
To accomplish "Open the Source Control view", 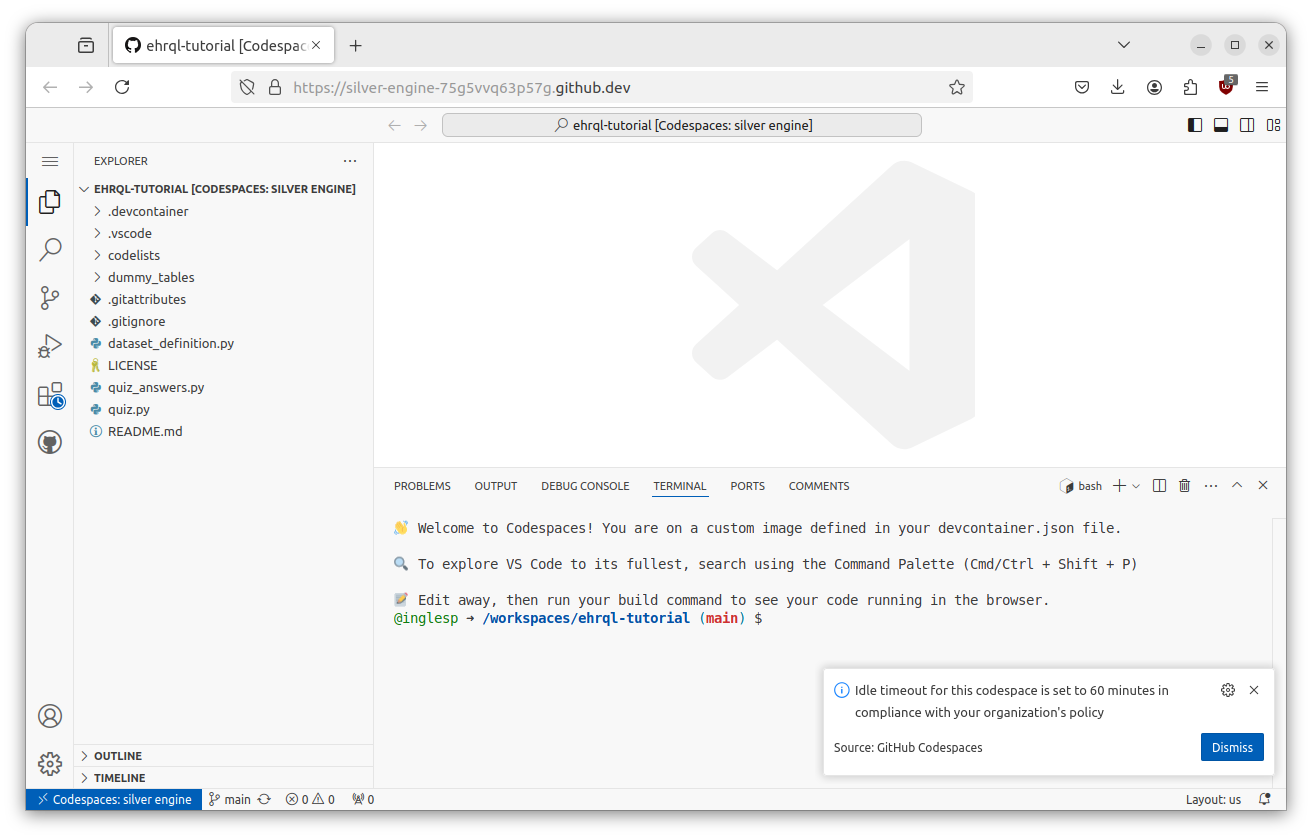I will pos(50,298).
